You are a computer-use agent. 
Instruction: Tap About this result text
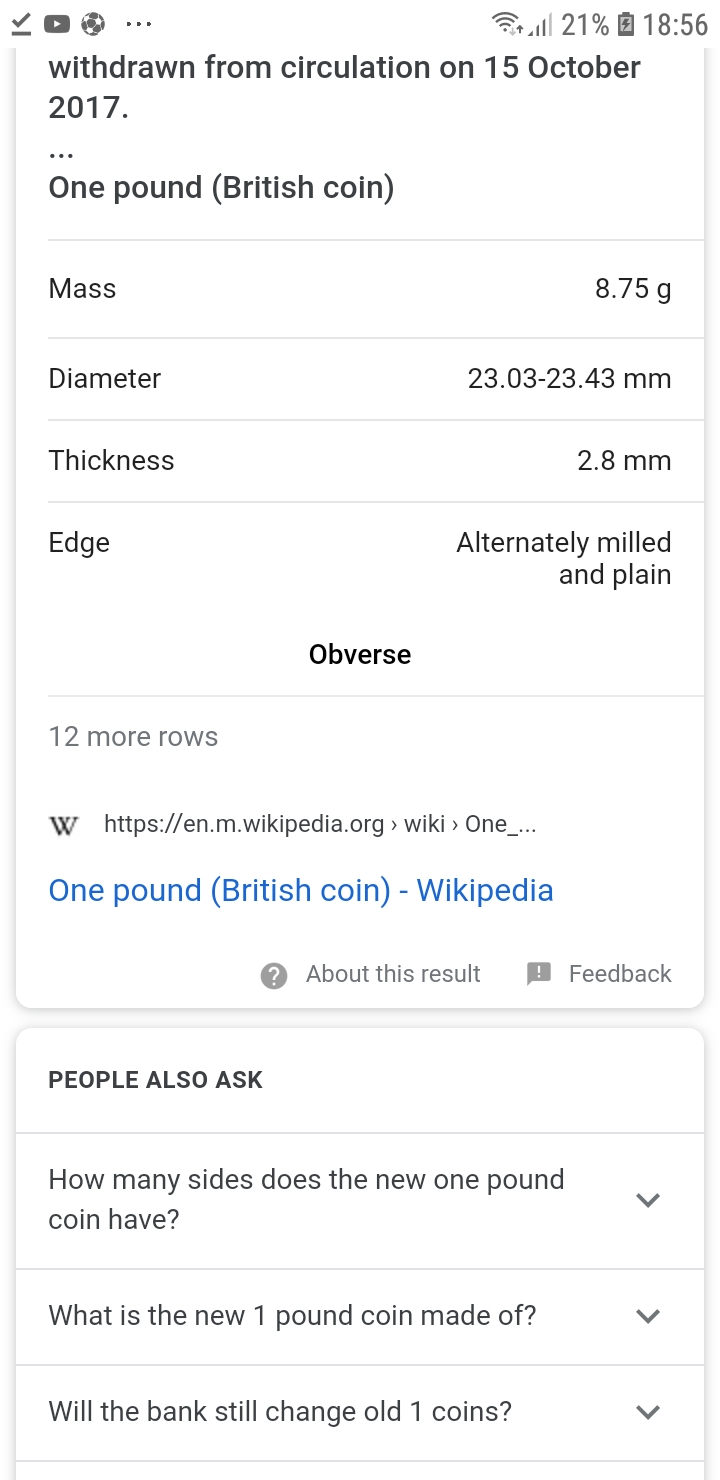(393, 974)
